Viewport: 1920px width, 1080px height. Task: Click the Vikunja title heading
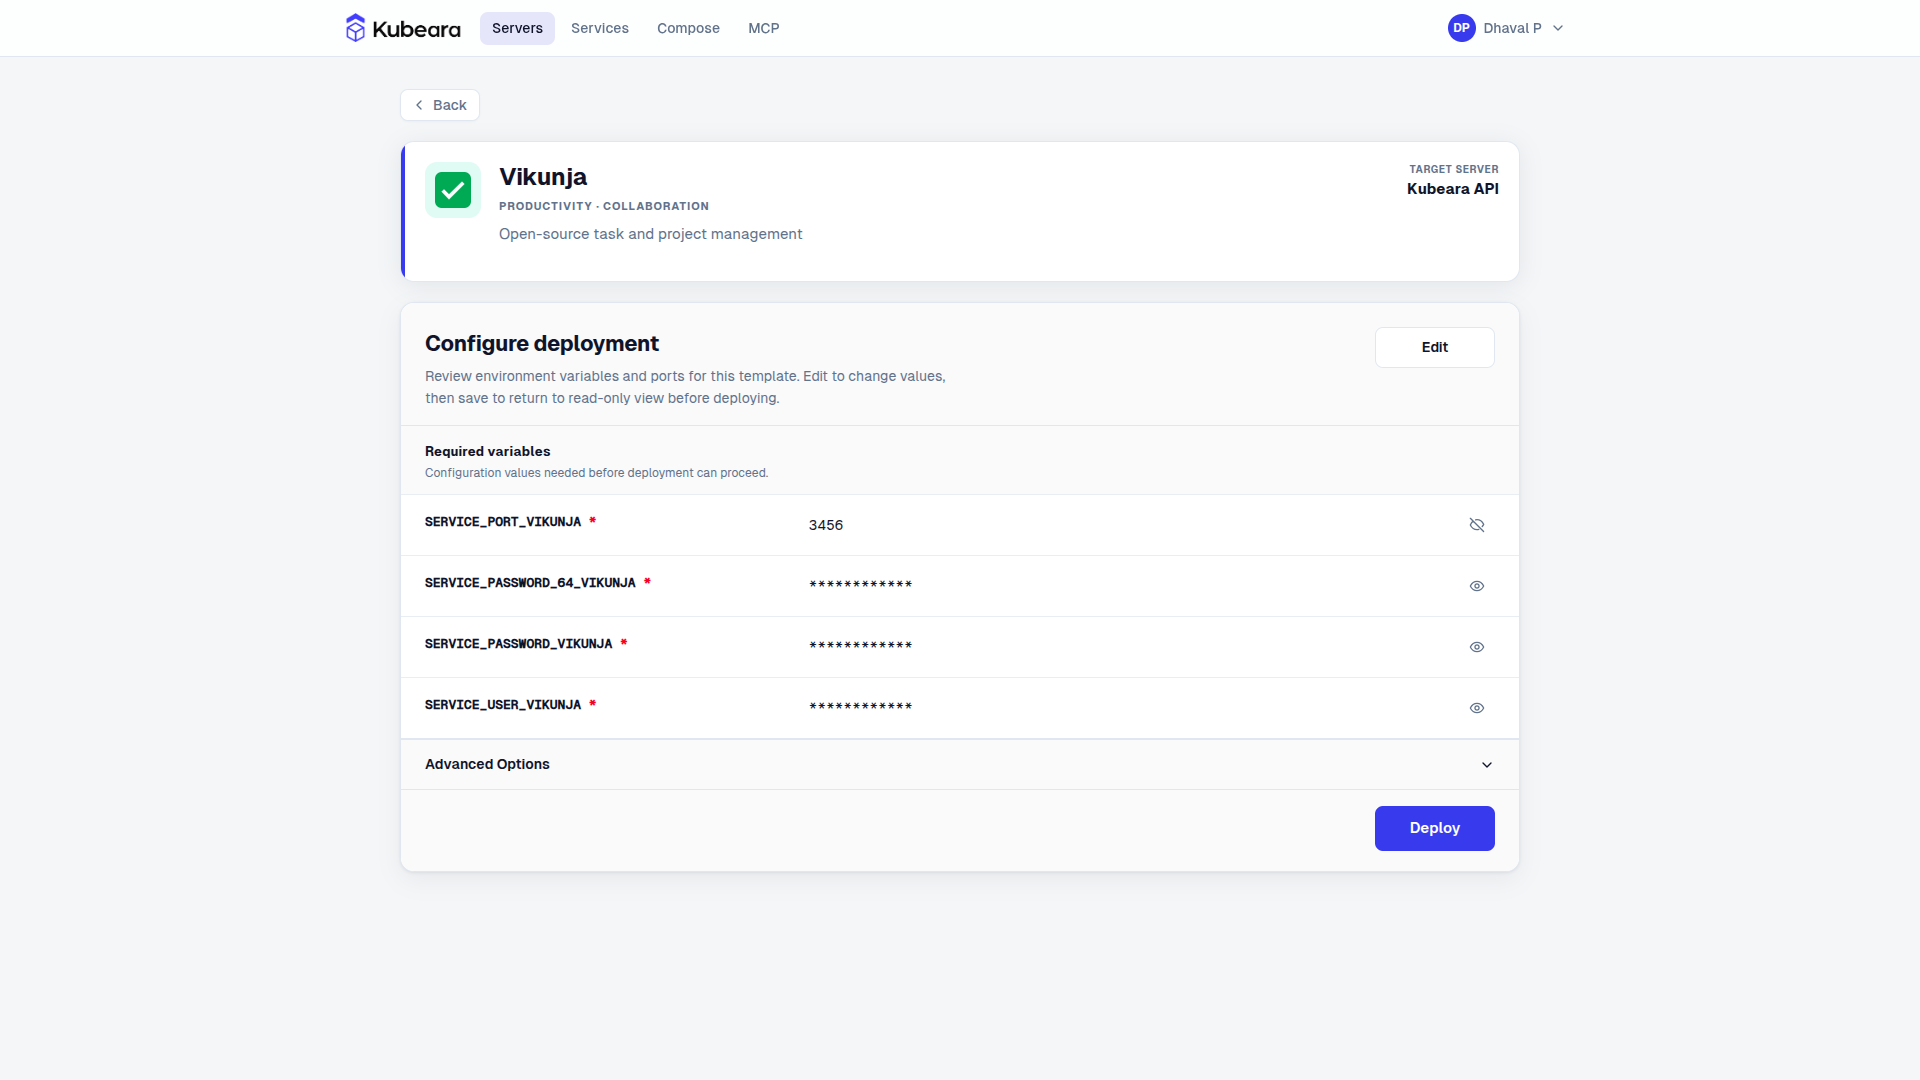click(x=543, y=177)
